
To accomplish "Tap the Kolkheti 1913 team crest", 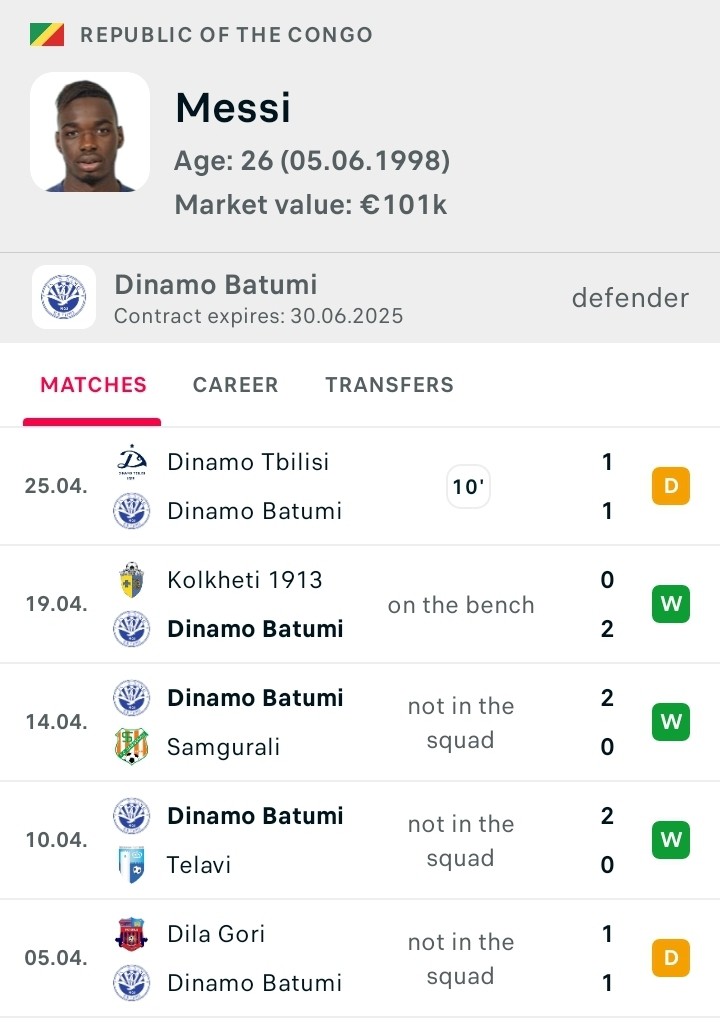I will coord(132,580).
